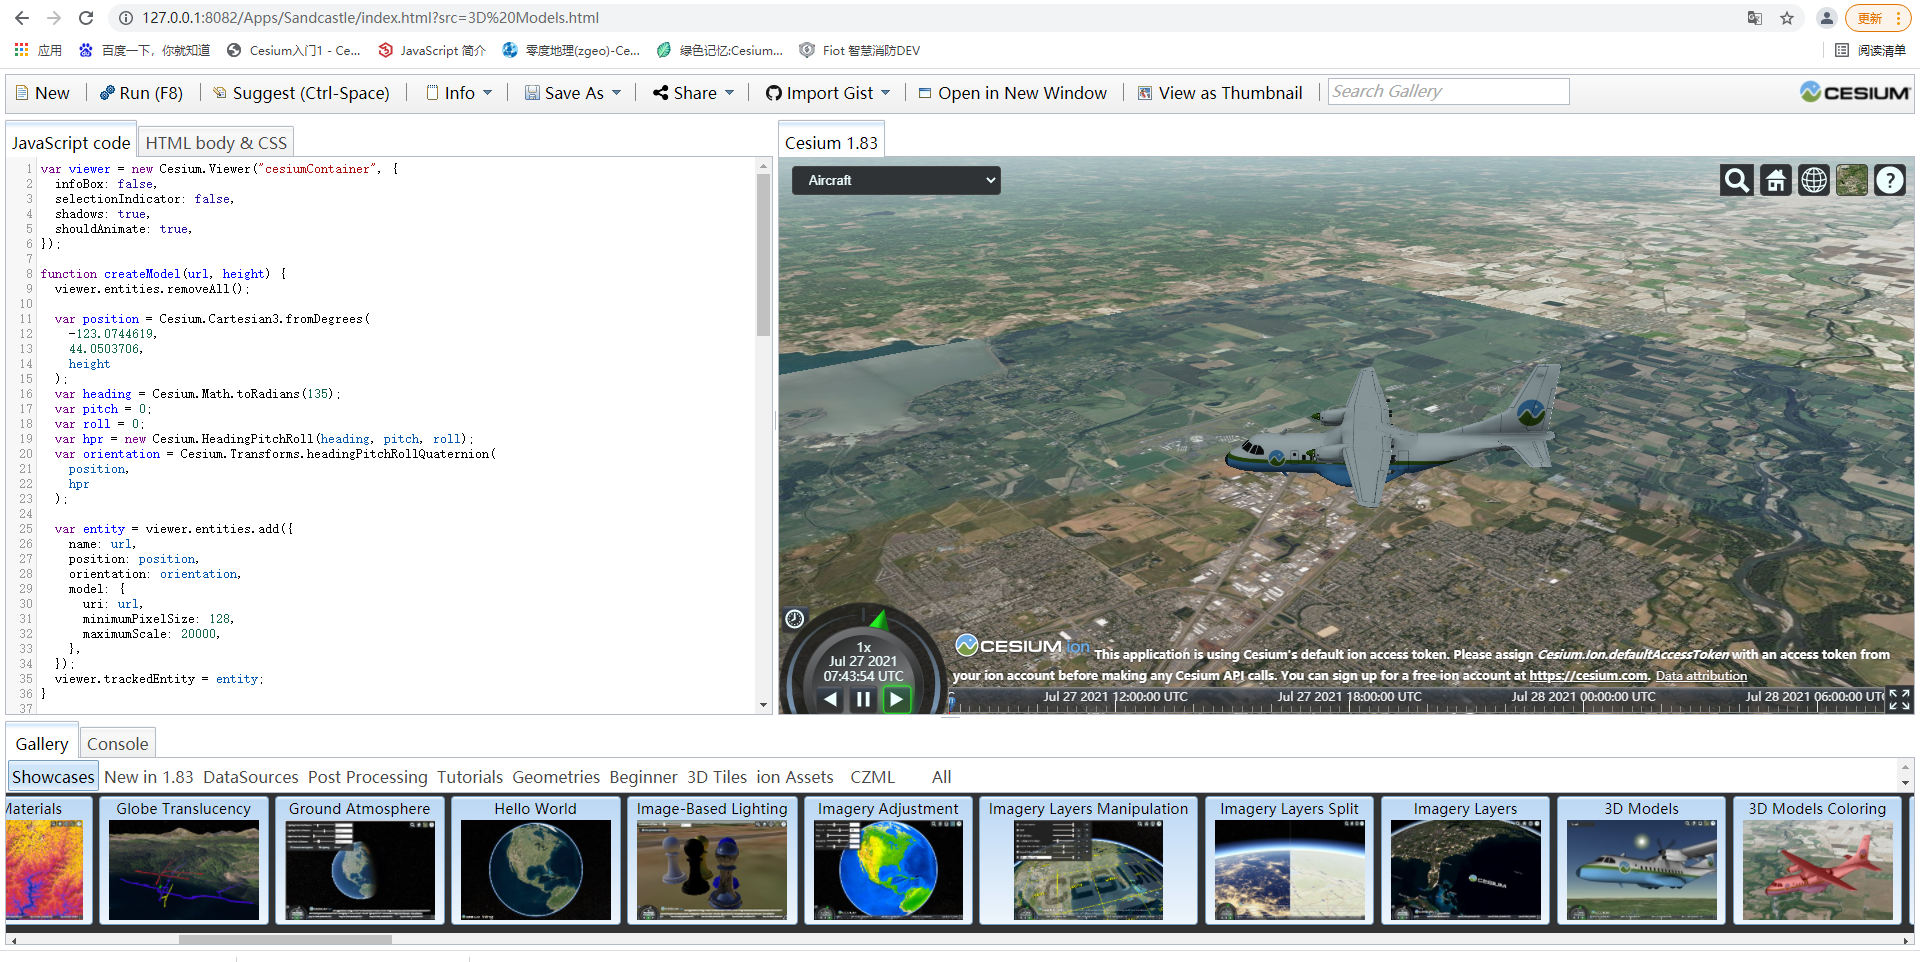Switch to the HTML body & CSS tab
The image size is (1920, 962).
(x=215, y=142)
